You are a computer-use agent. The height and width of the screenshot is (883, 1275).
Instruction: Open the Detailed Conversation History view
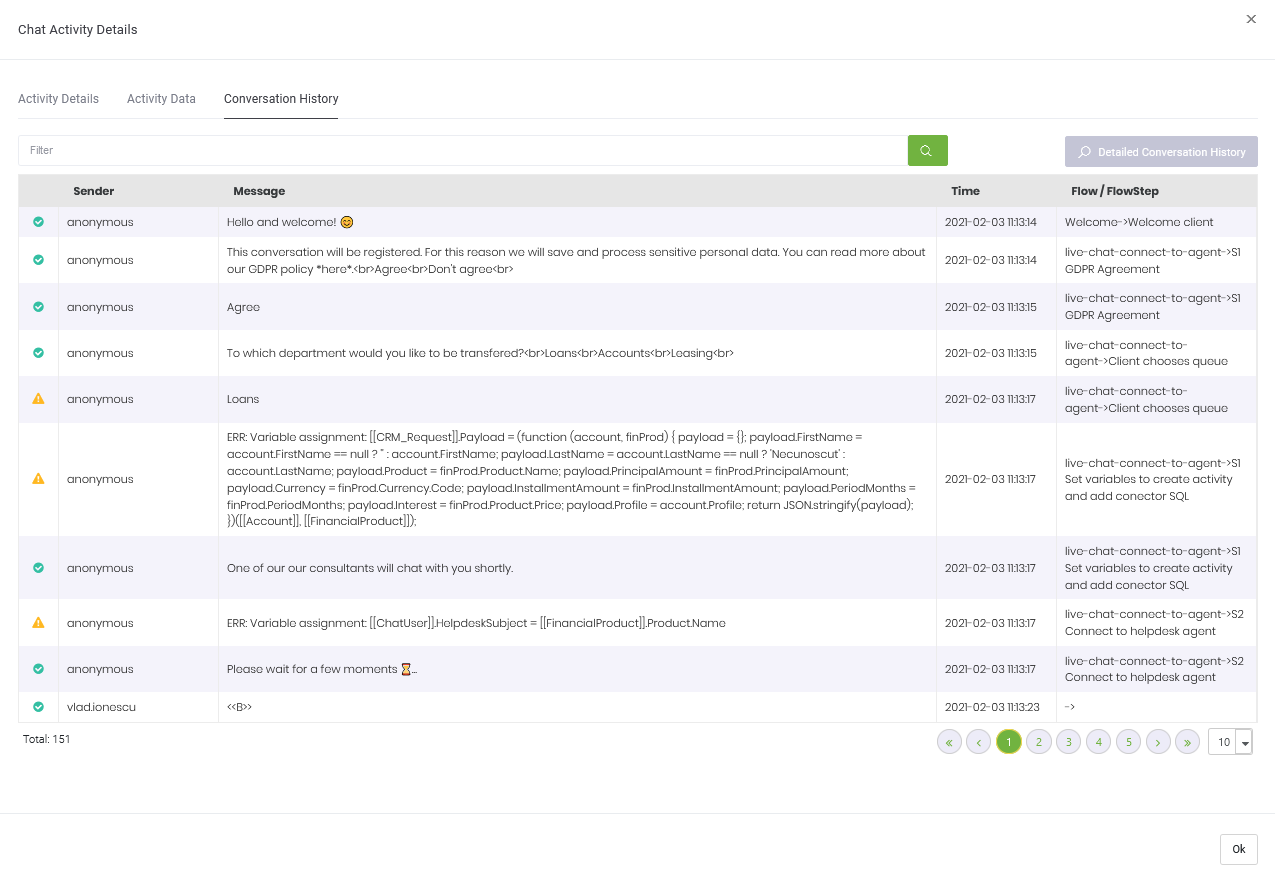coord(1161,151)
